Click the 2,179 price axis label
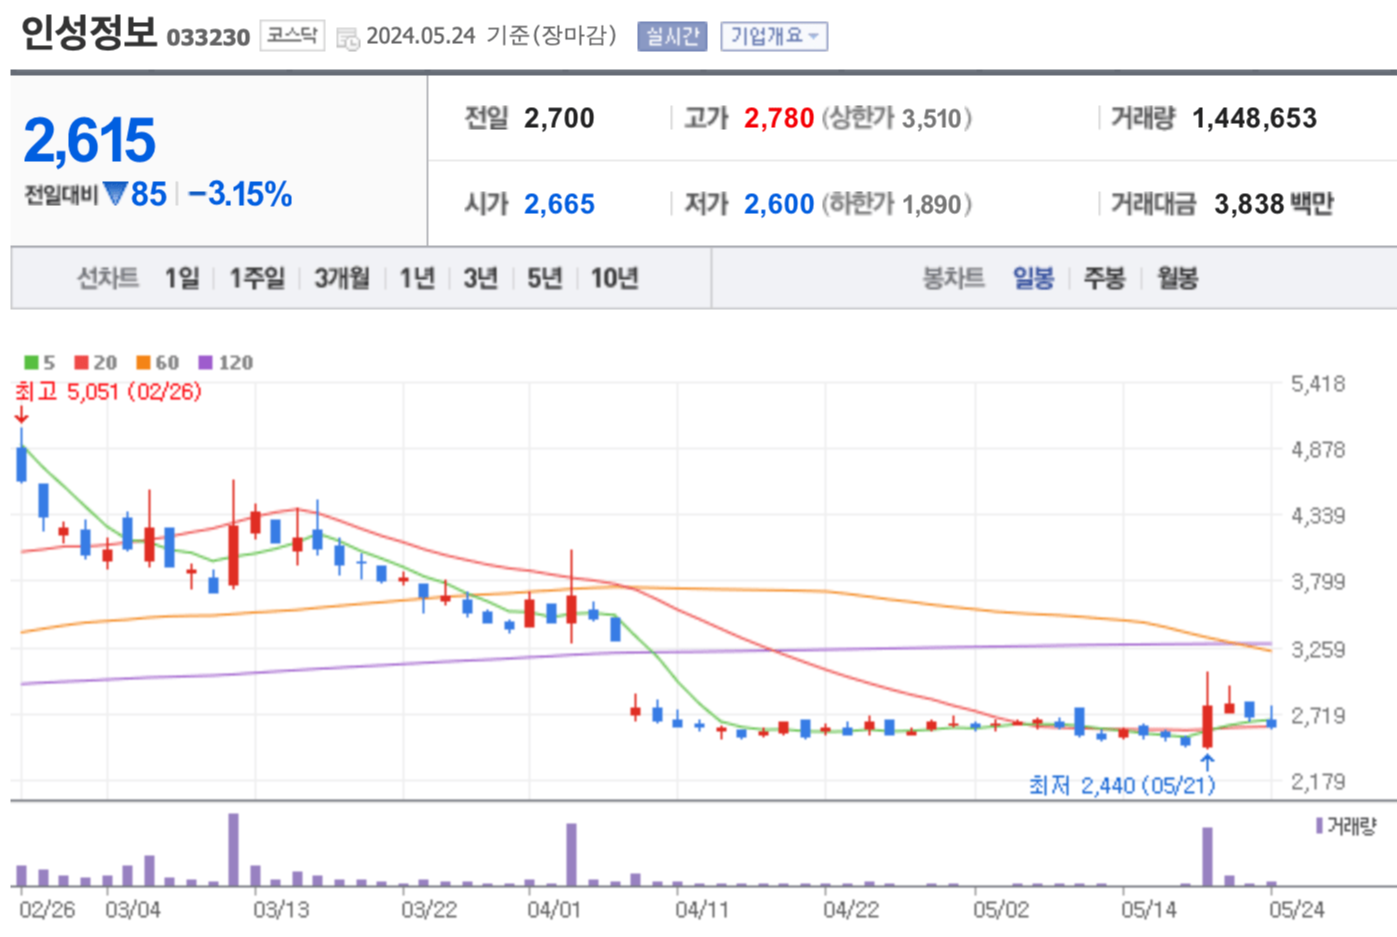 pos(1318,782)
